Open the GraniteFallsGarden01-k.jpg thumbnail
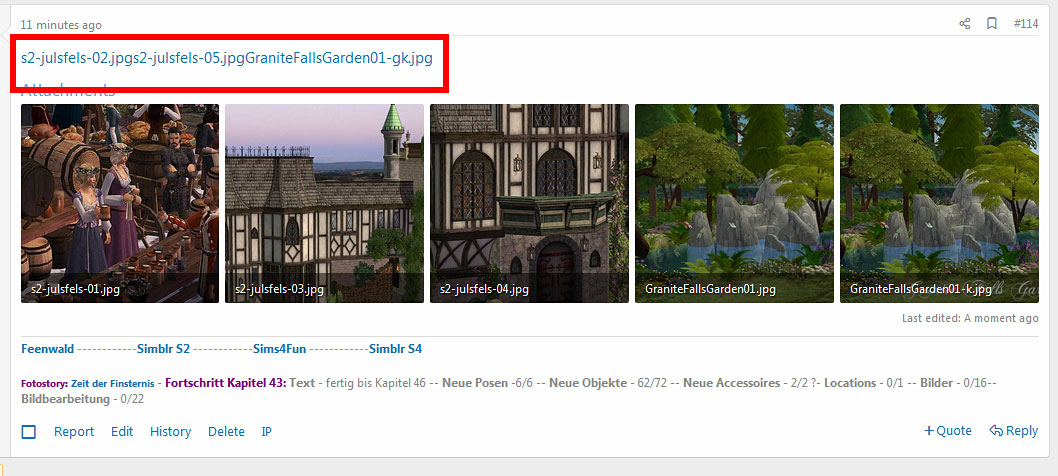 tap(939, 203)
